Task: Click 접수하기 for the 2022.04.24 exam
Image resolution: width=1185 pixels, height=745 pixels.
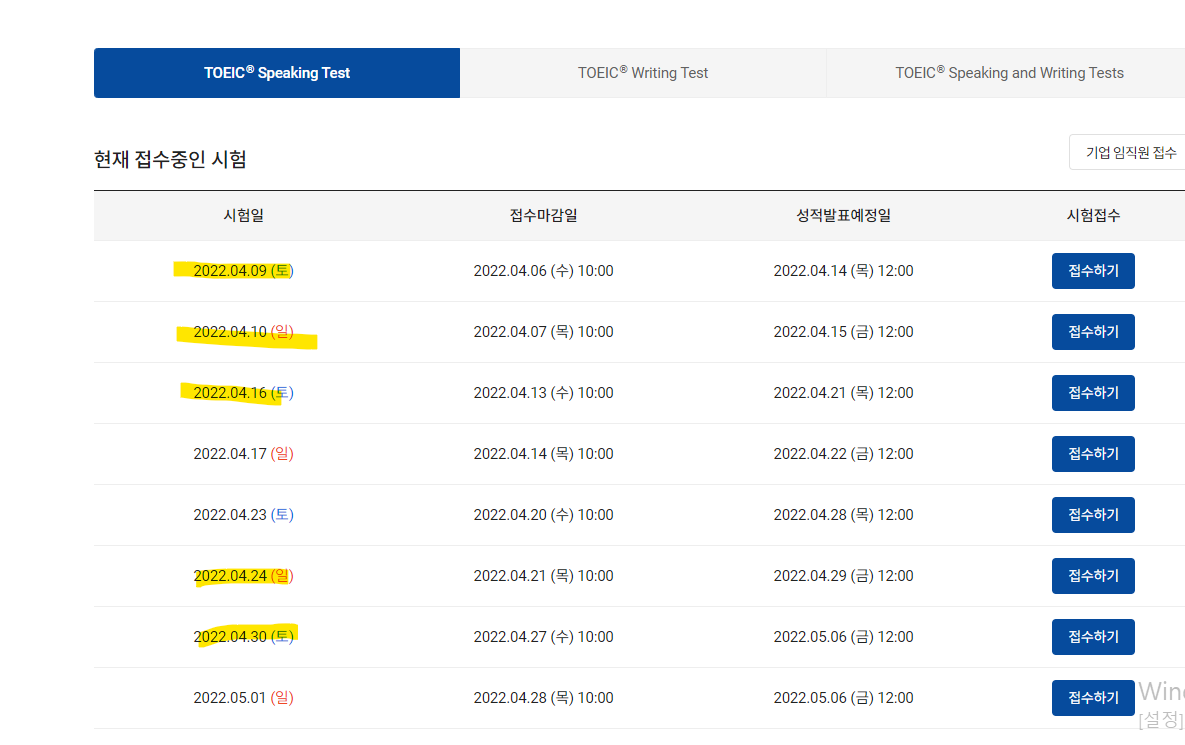Action: (1093, 576)
